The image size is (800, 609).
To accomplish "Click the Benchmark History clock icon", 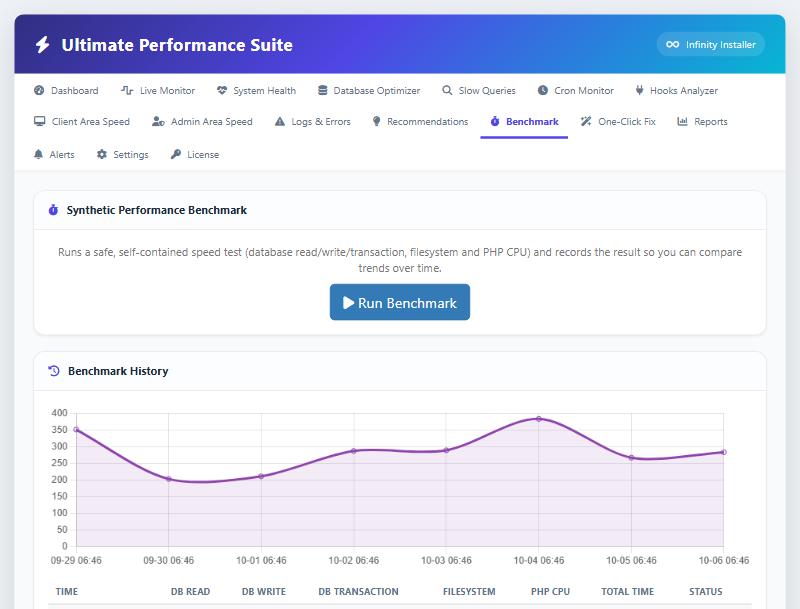I will (x=54, y=371).
